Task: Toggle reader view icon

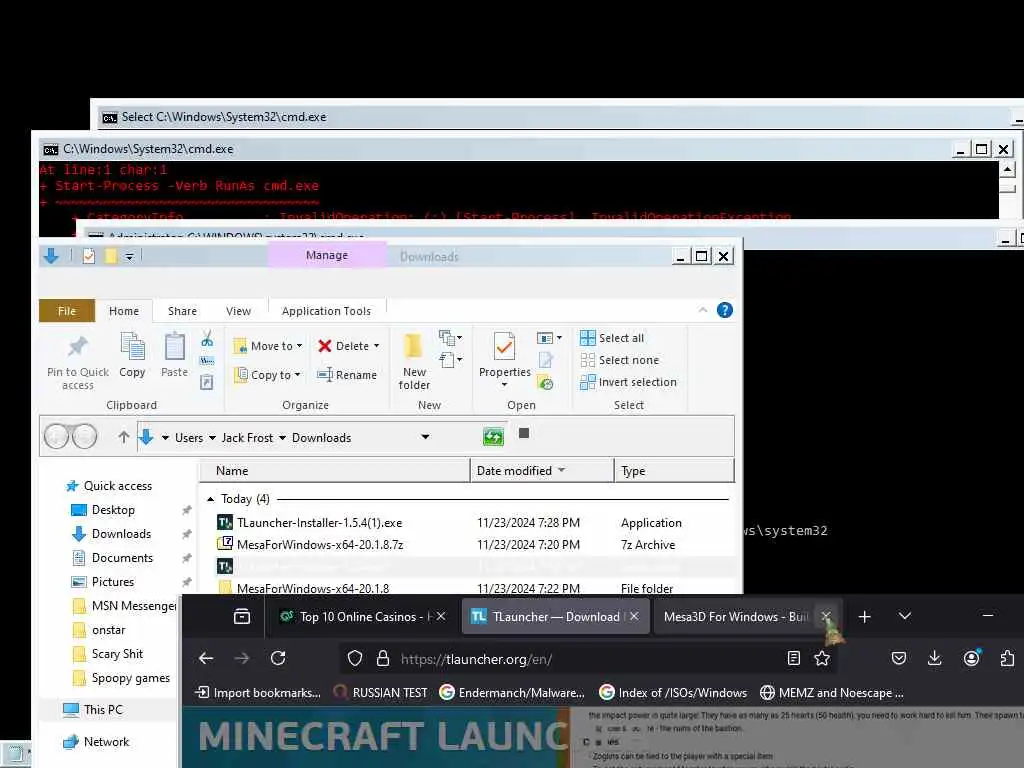Action: pyautogui.click(x=793, y=658)
